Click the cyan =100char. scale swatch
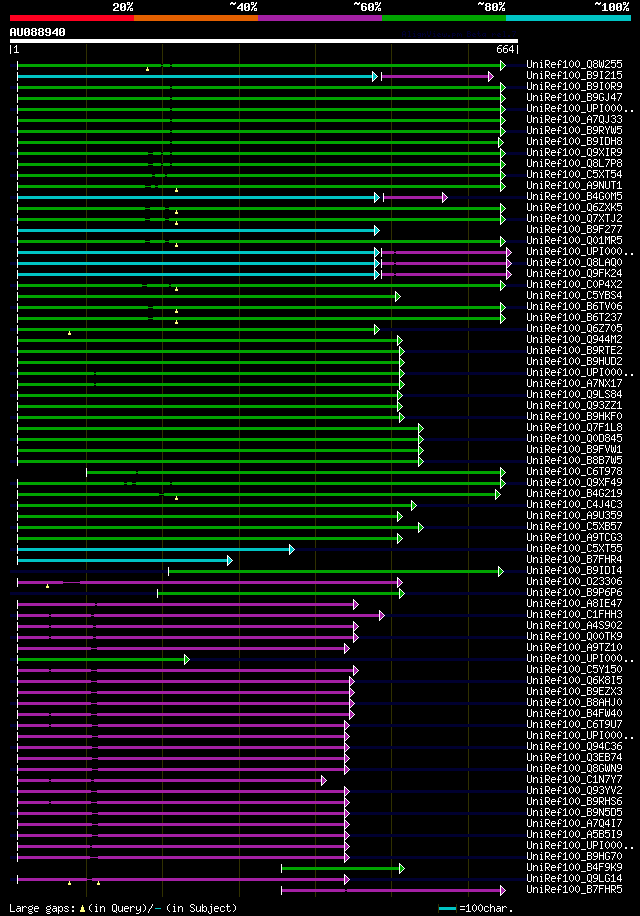This screenshot has width=640, height=916. pyautogui.click(x=447, y=908)
